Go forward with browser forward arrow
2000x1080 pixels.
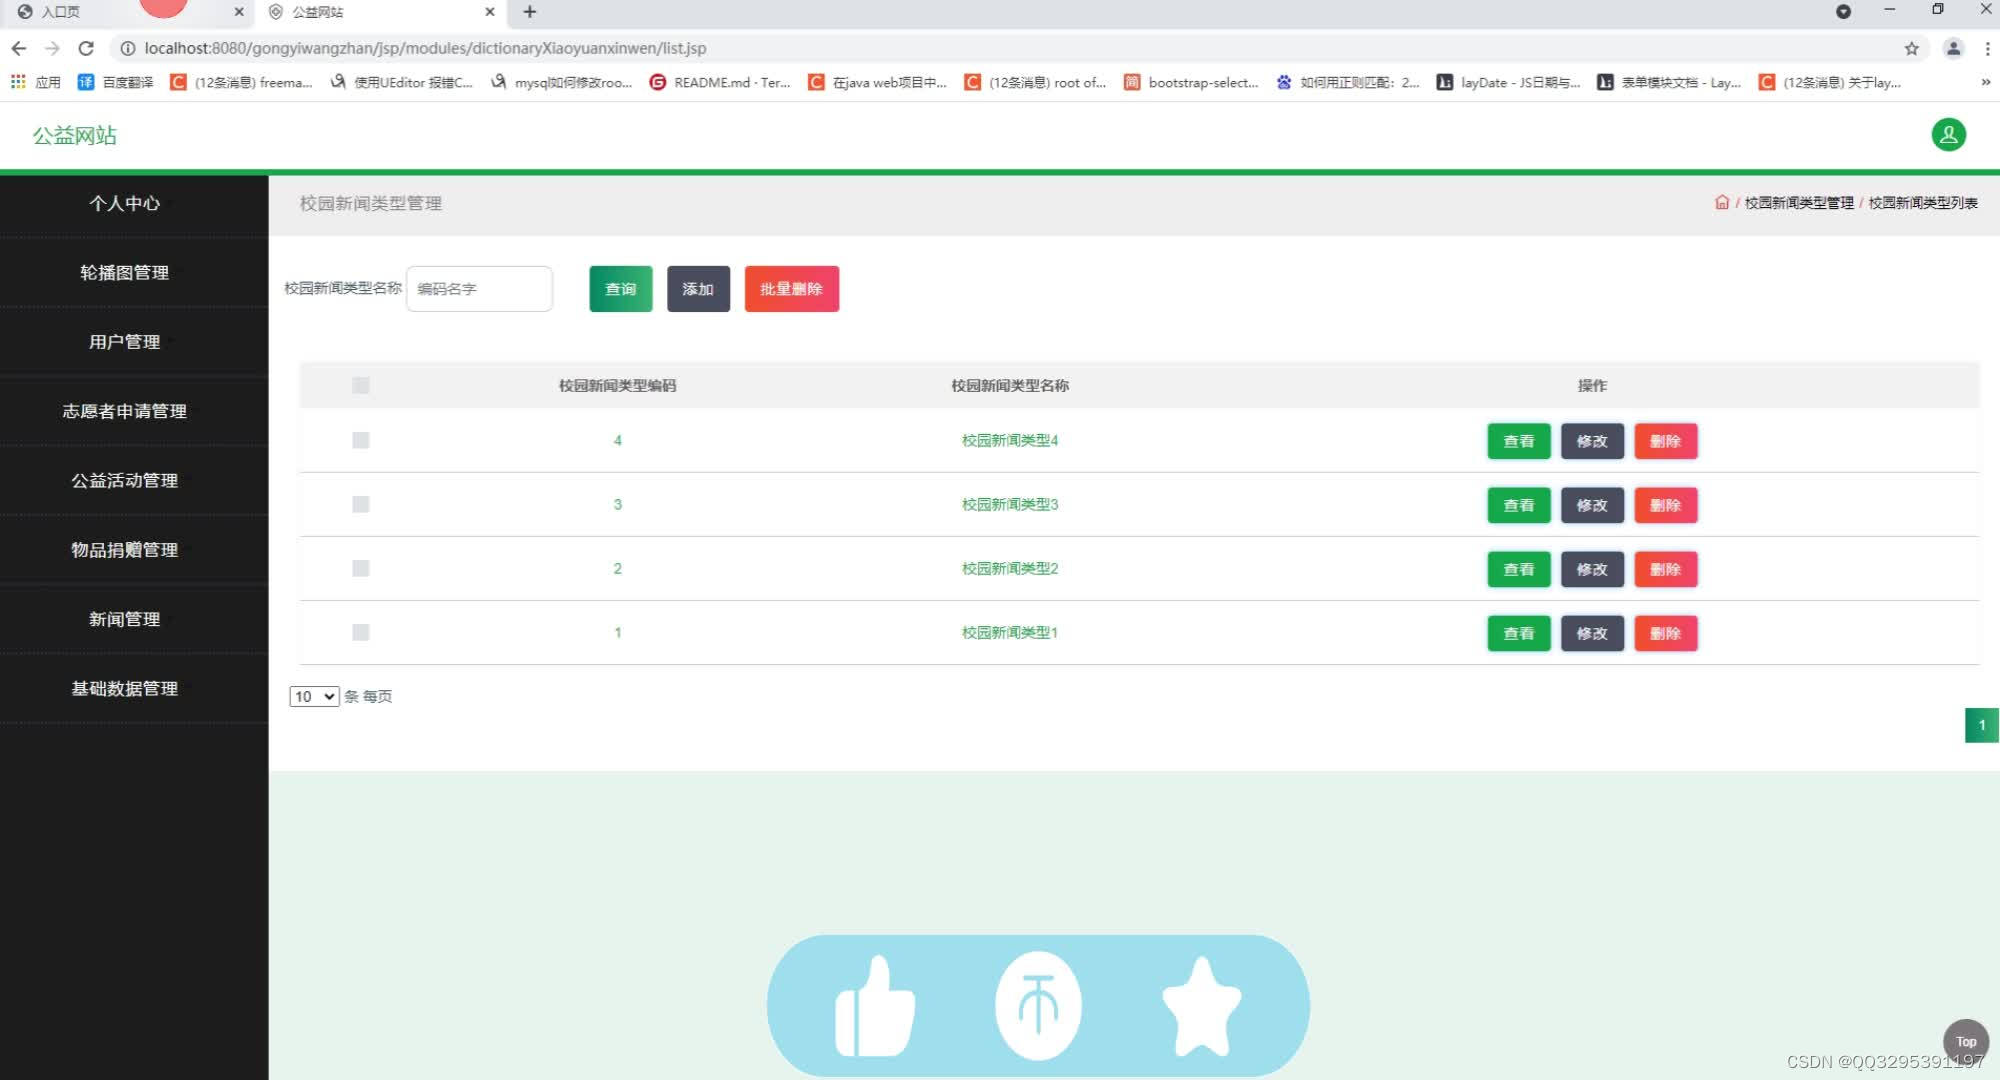click(52, 48)
